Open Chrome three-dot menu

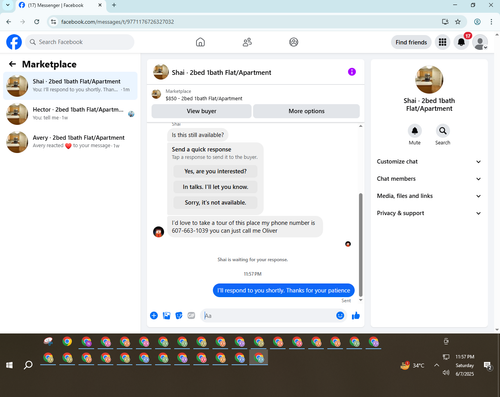[x=491, y=22]
